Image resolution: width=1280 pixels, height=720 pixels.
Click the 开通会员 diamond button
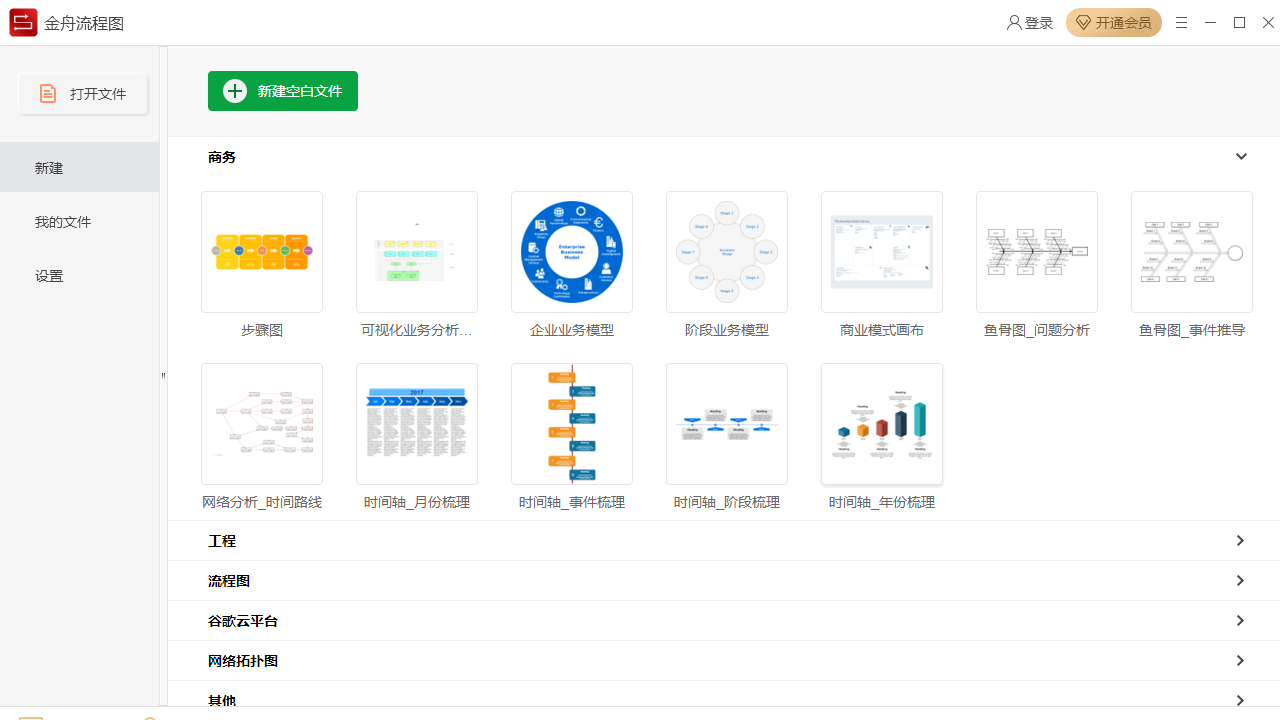pyautogui.click(x=1113, y=23)
